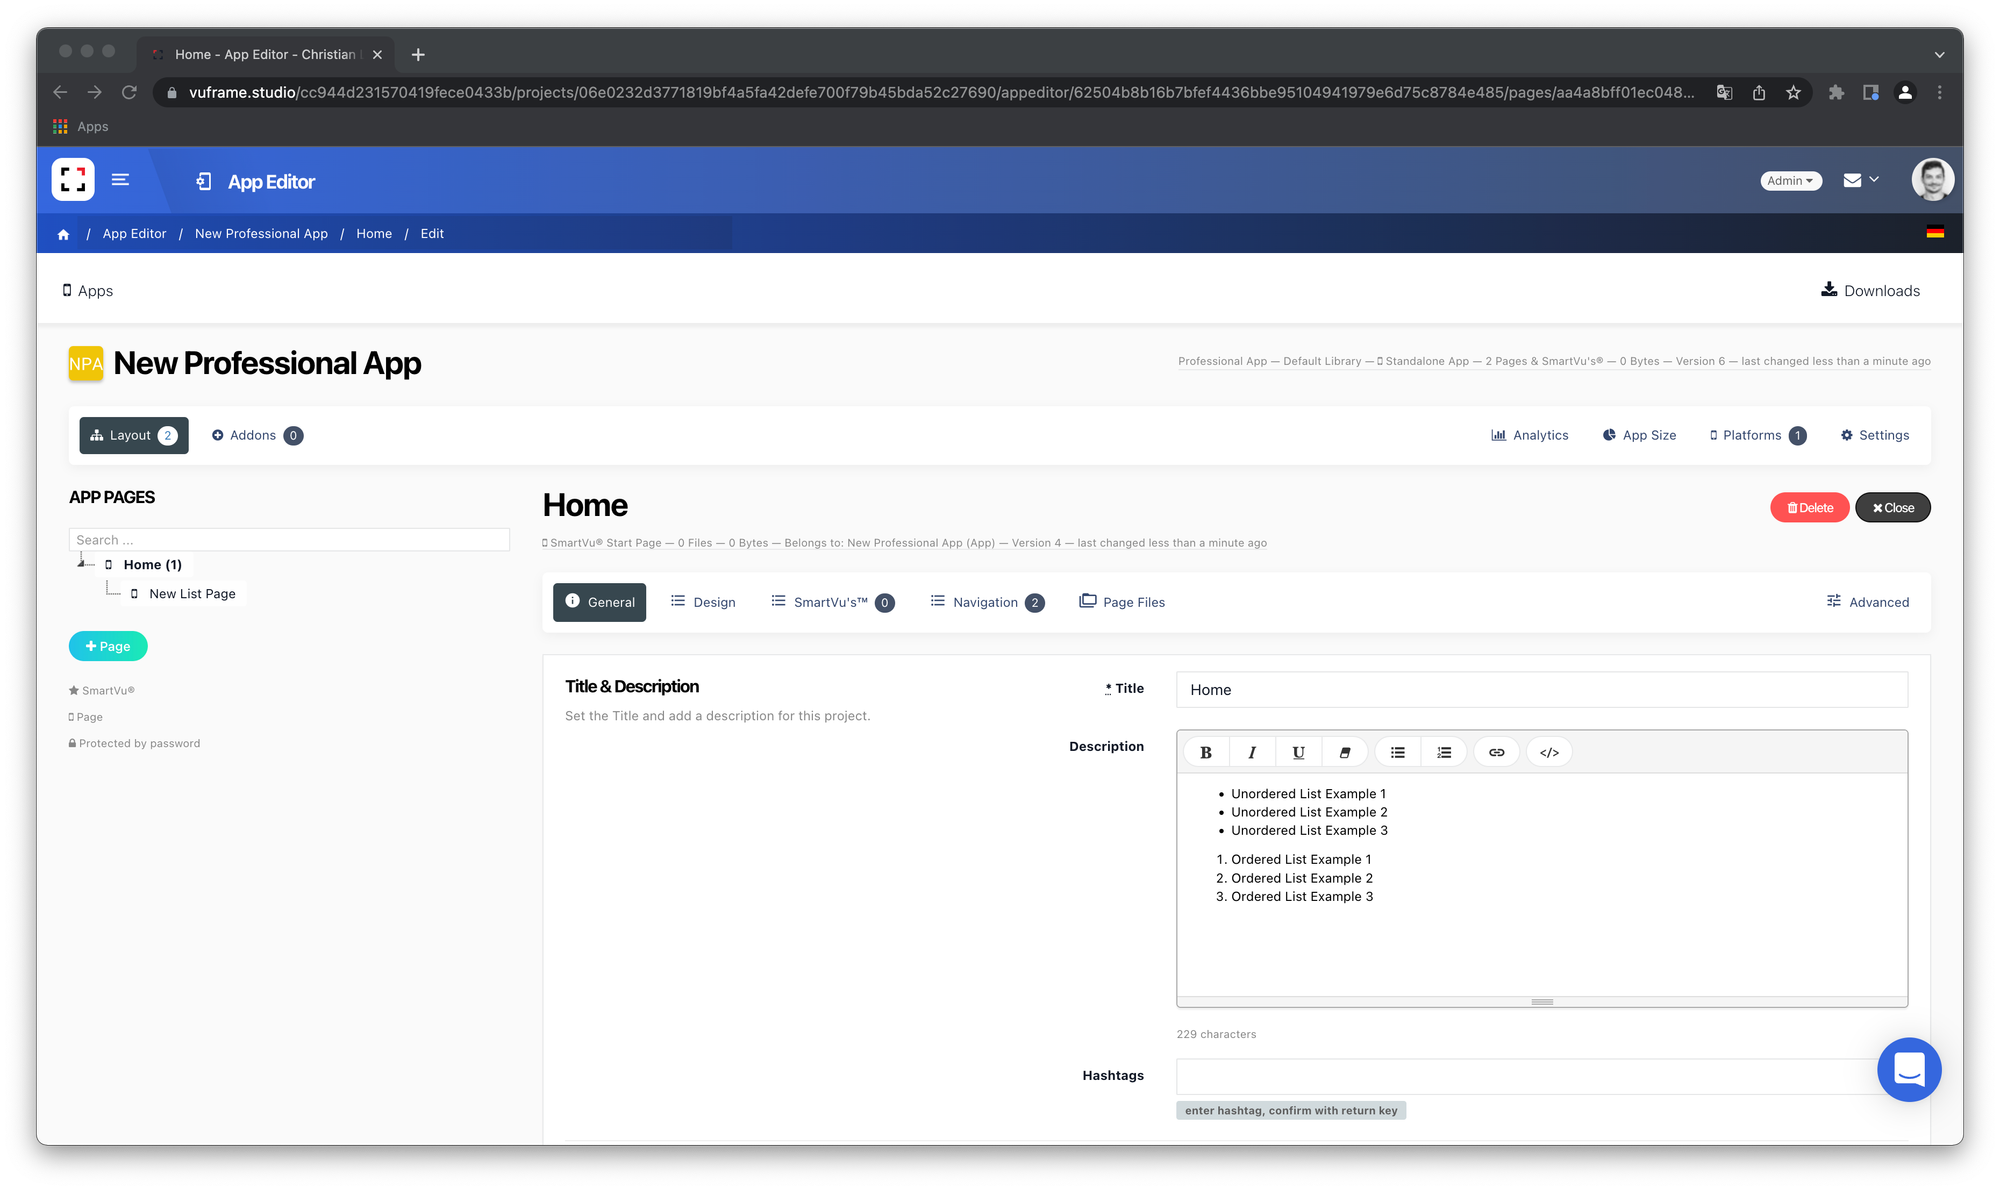Viewport: 2000px width, 1190px height.
Task: Click the Vuframe logo icon
Action: (x=73, y=180)
